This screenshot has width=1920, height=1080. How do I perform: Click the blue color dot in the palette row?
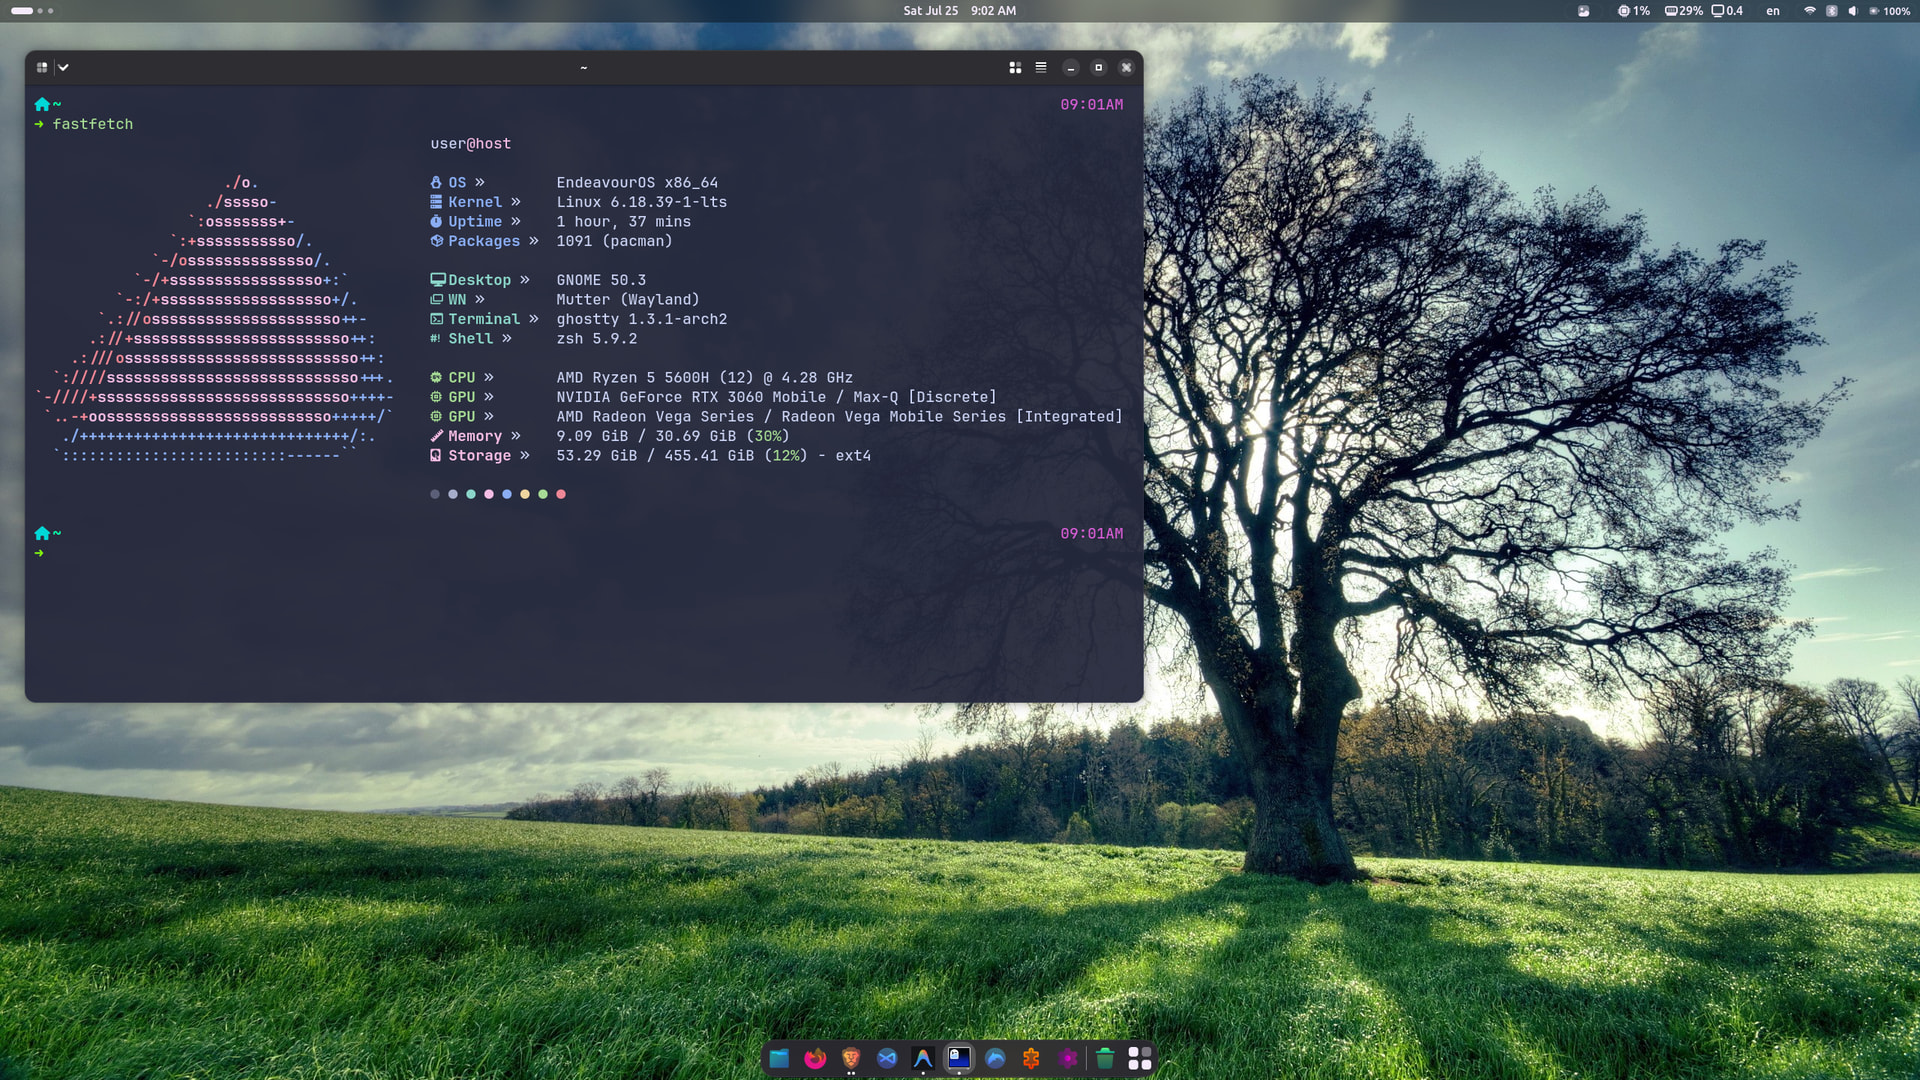click(x=507, y=494)
